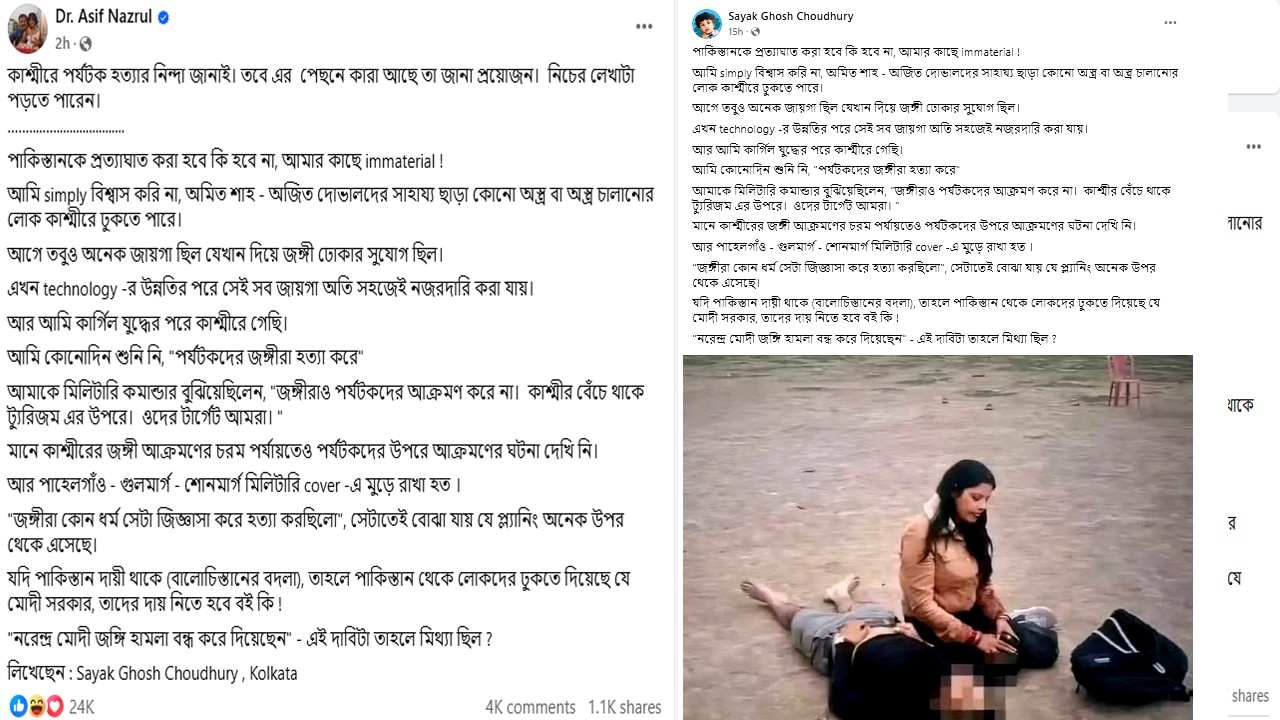Open the photo of the woman sitting on the ground
The height and width of the screenshot is (720, 1280).
(x=938, y=537)
